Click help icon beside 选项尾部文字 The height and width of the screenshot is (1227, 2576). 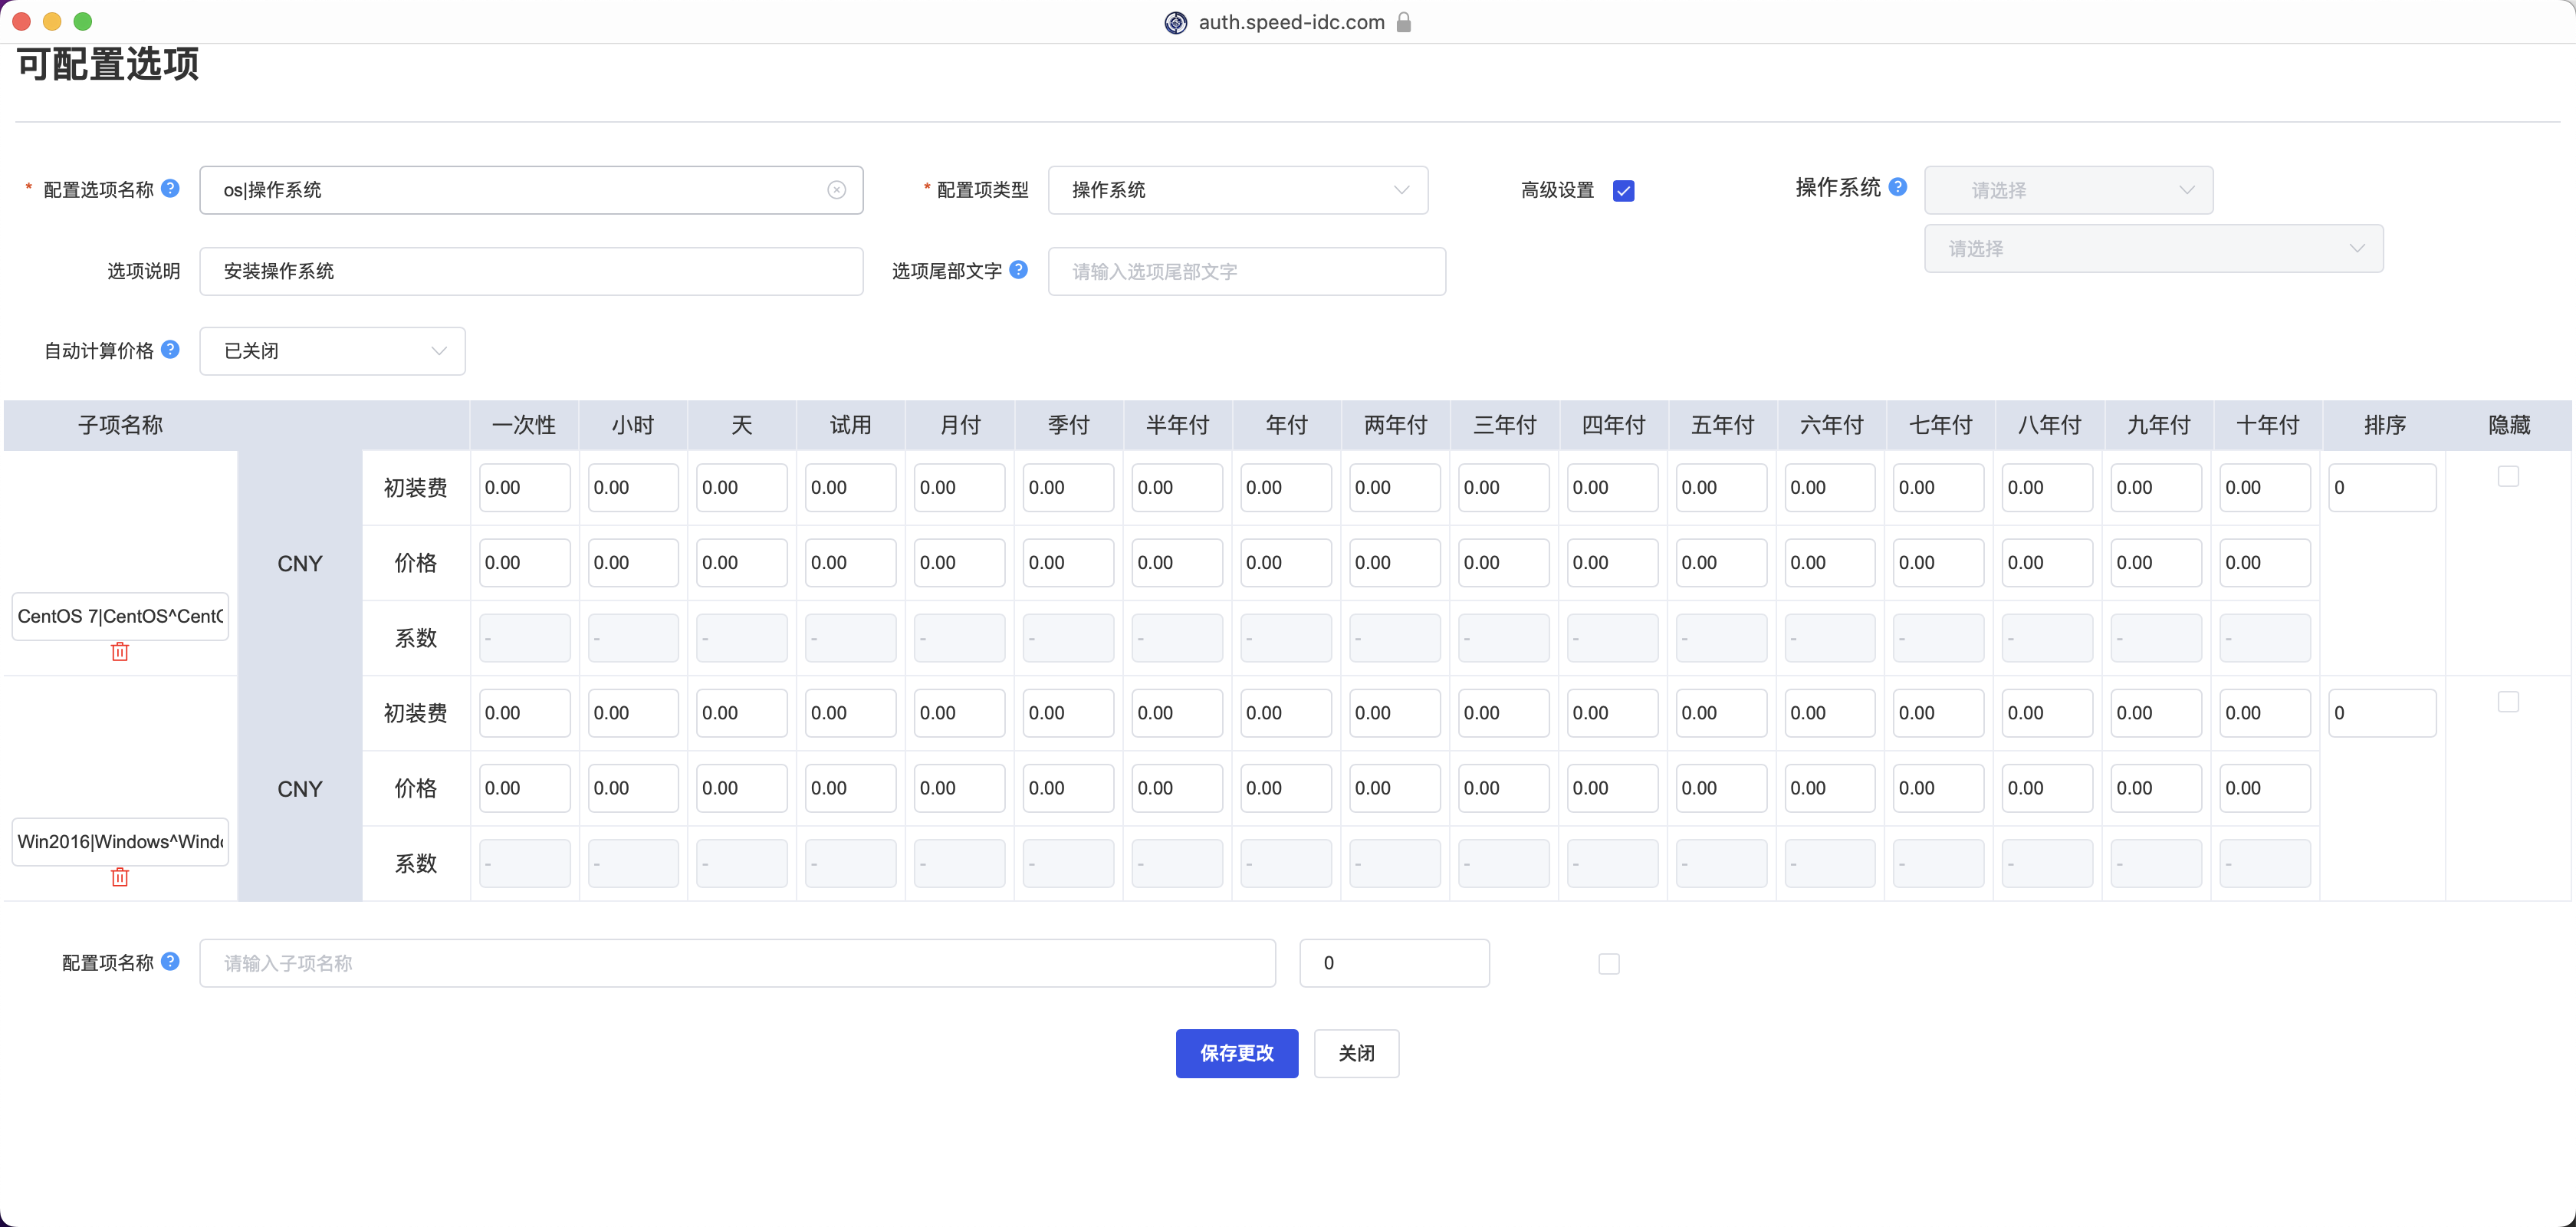point(1018,269)
